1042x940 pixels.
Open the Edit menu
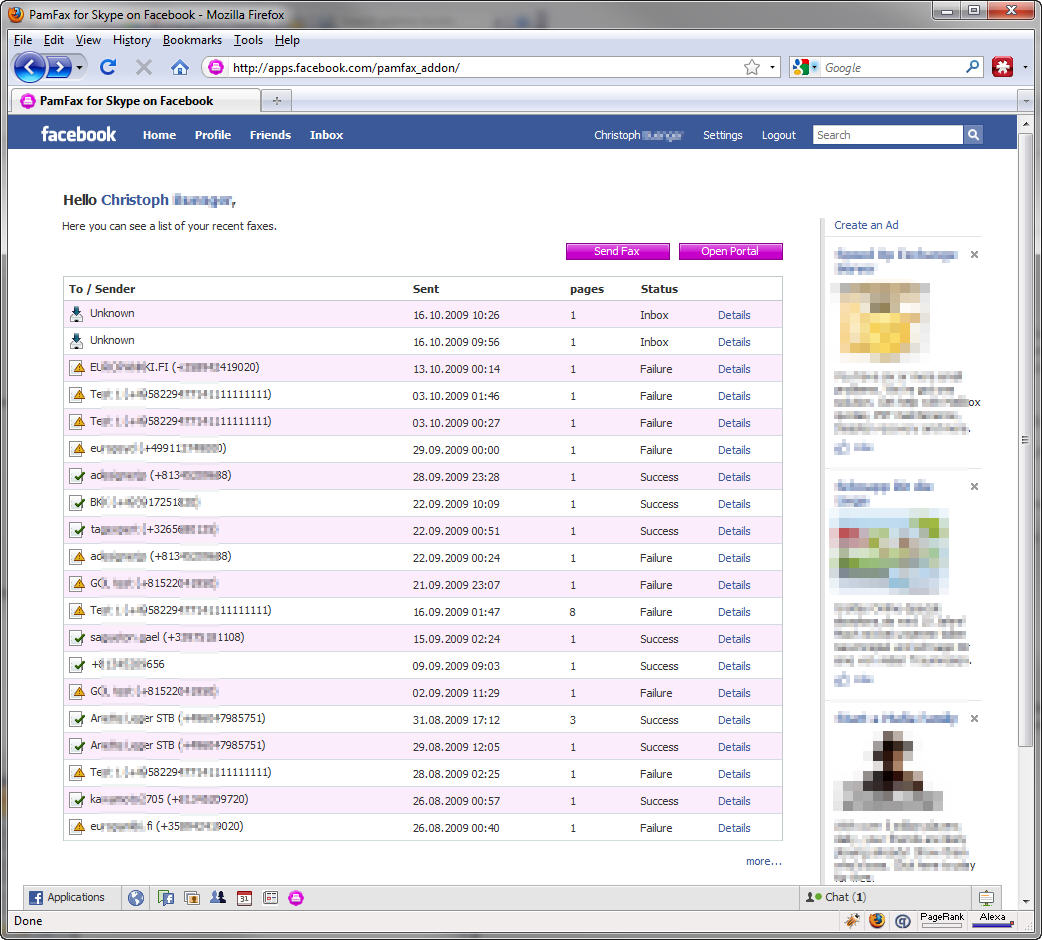point(54,40)
